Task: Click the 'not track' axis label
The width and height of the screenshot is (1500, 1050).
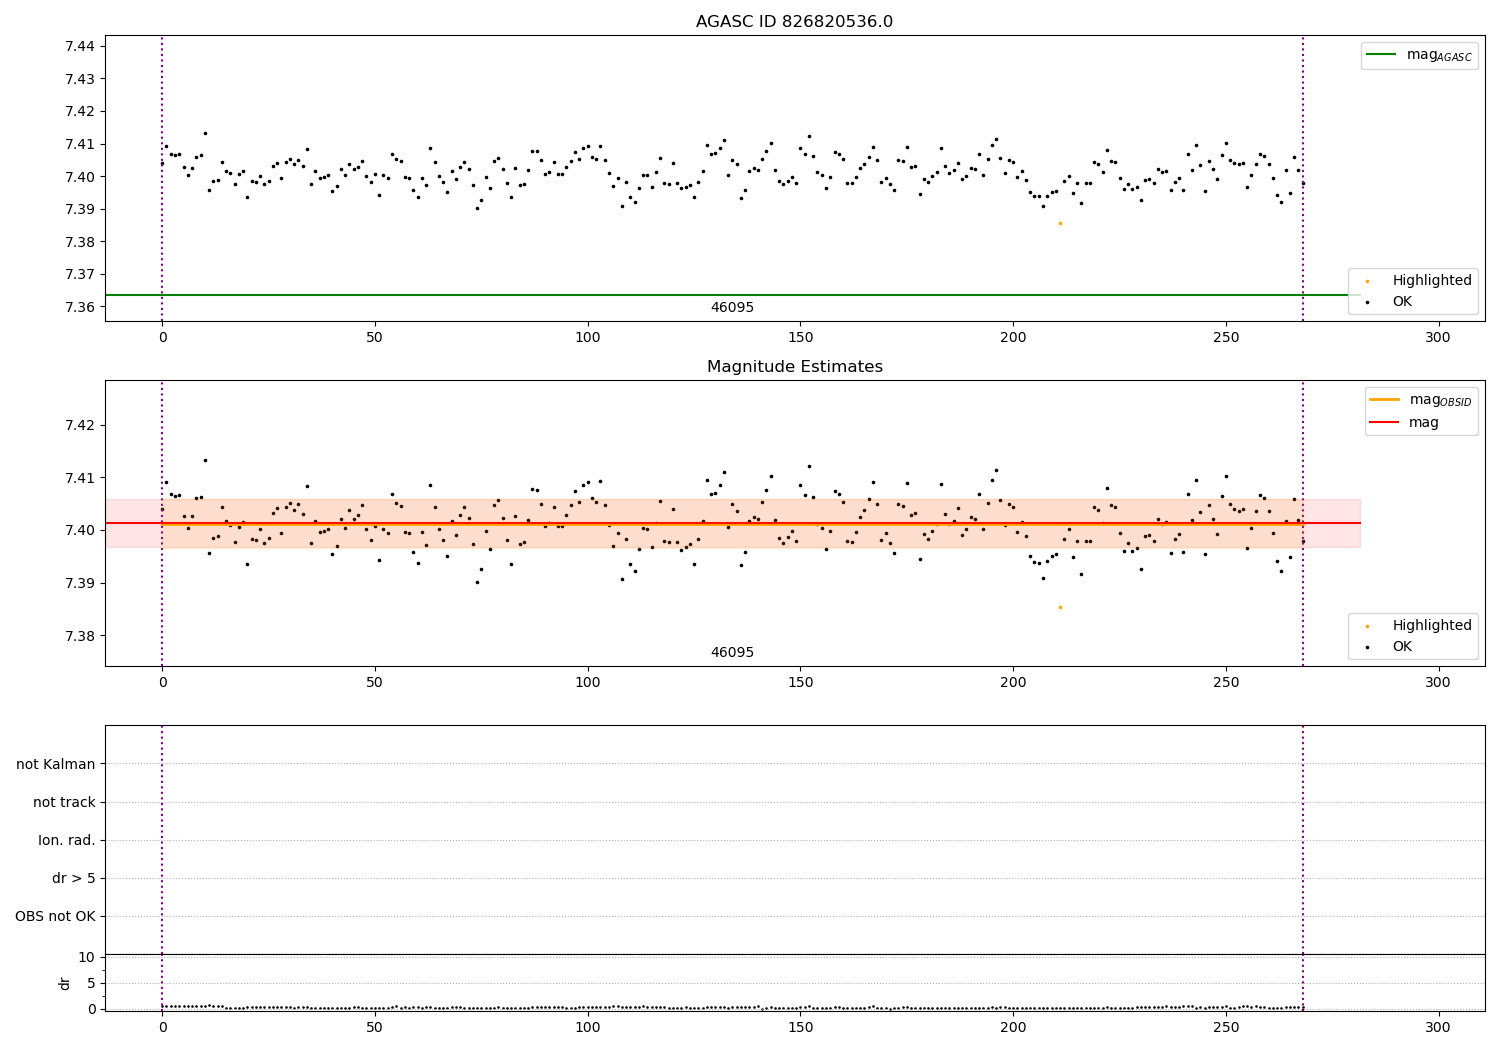Action: pyautogui.click(x=64, y=803)
